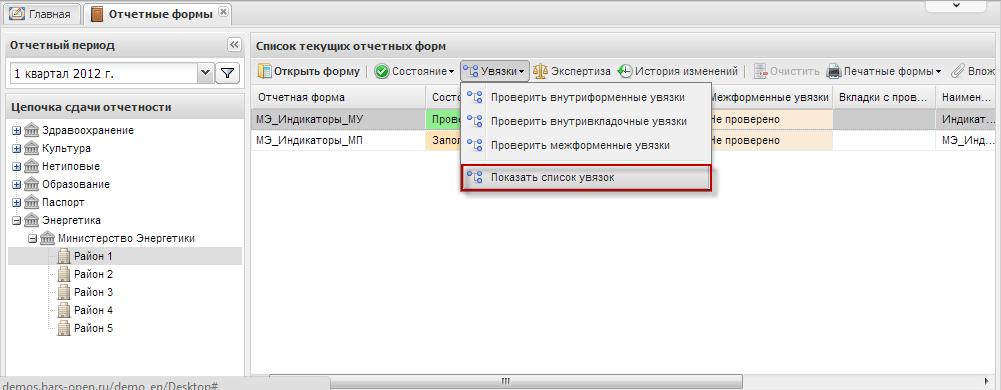
Task: Open История изменений
Action: (x=678, y=71)
